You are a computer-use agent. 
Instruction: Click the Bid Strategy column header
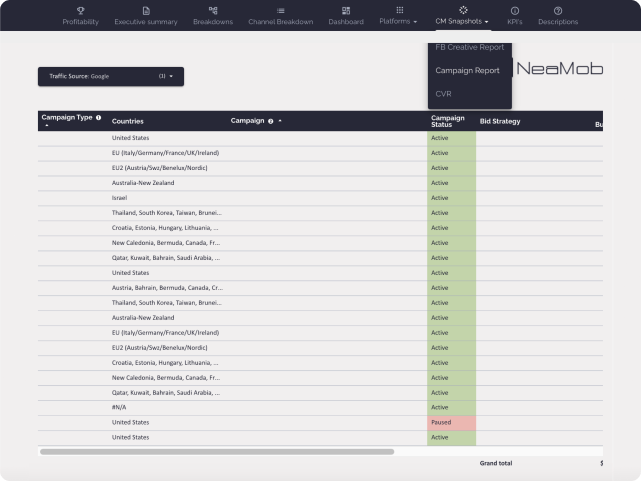500,121
